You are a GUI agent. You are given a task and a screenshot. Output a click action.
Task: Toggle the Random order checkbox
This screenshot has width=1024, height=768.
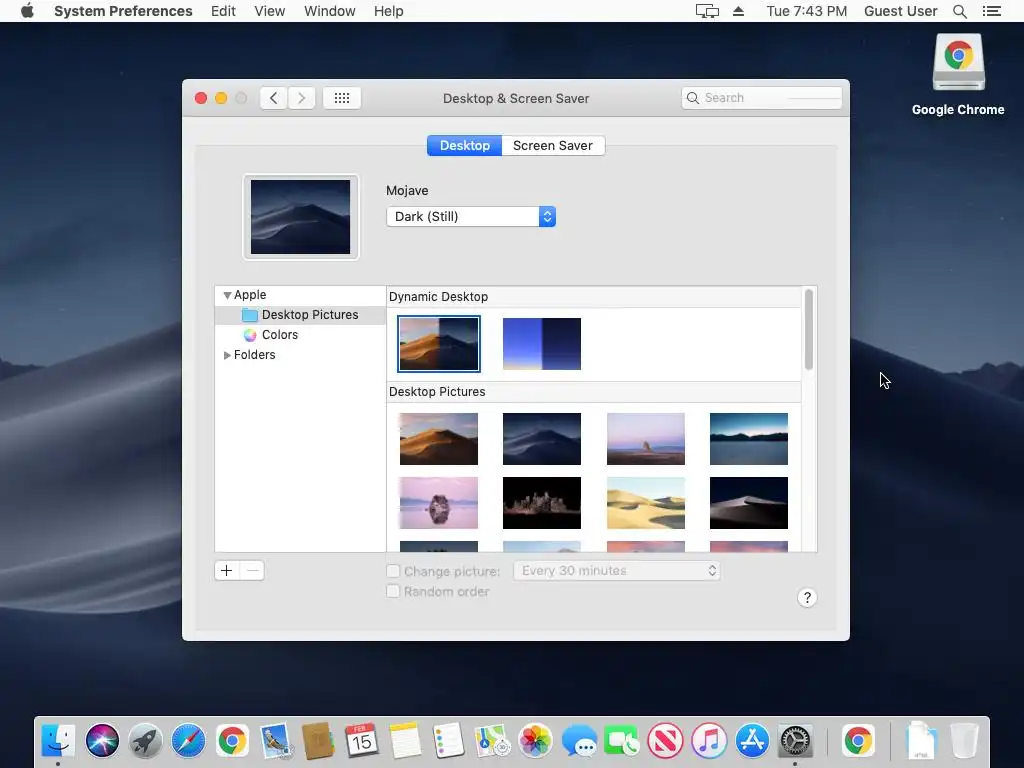click(x=393, y=592)
